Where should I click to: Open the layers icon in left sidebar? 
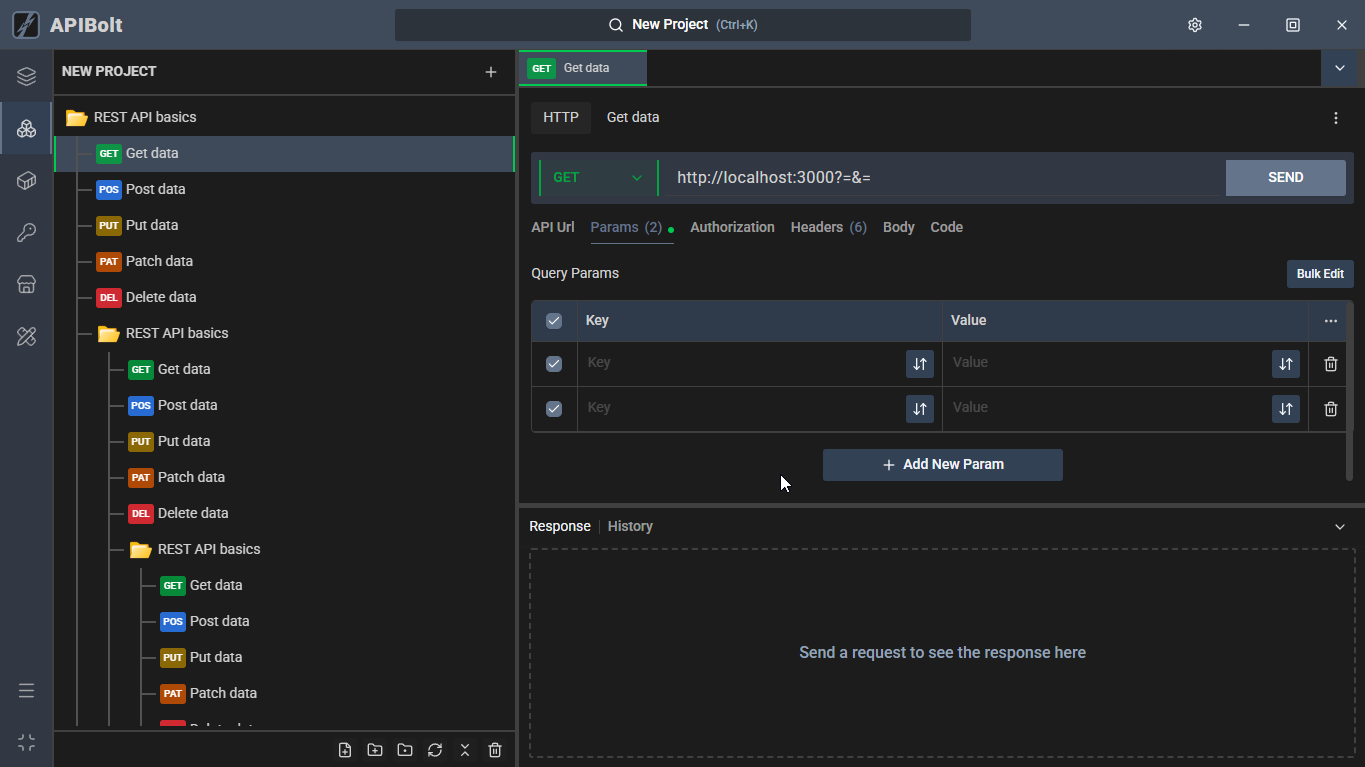(x=27, y=77)
